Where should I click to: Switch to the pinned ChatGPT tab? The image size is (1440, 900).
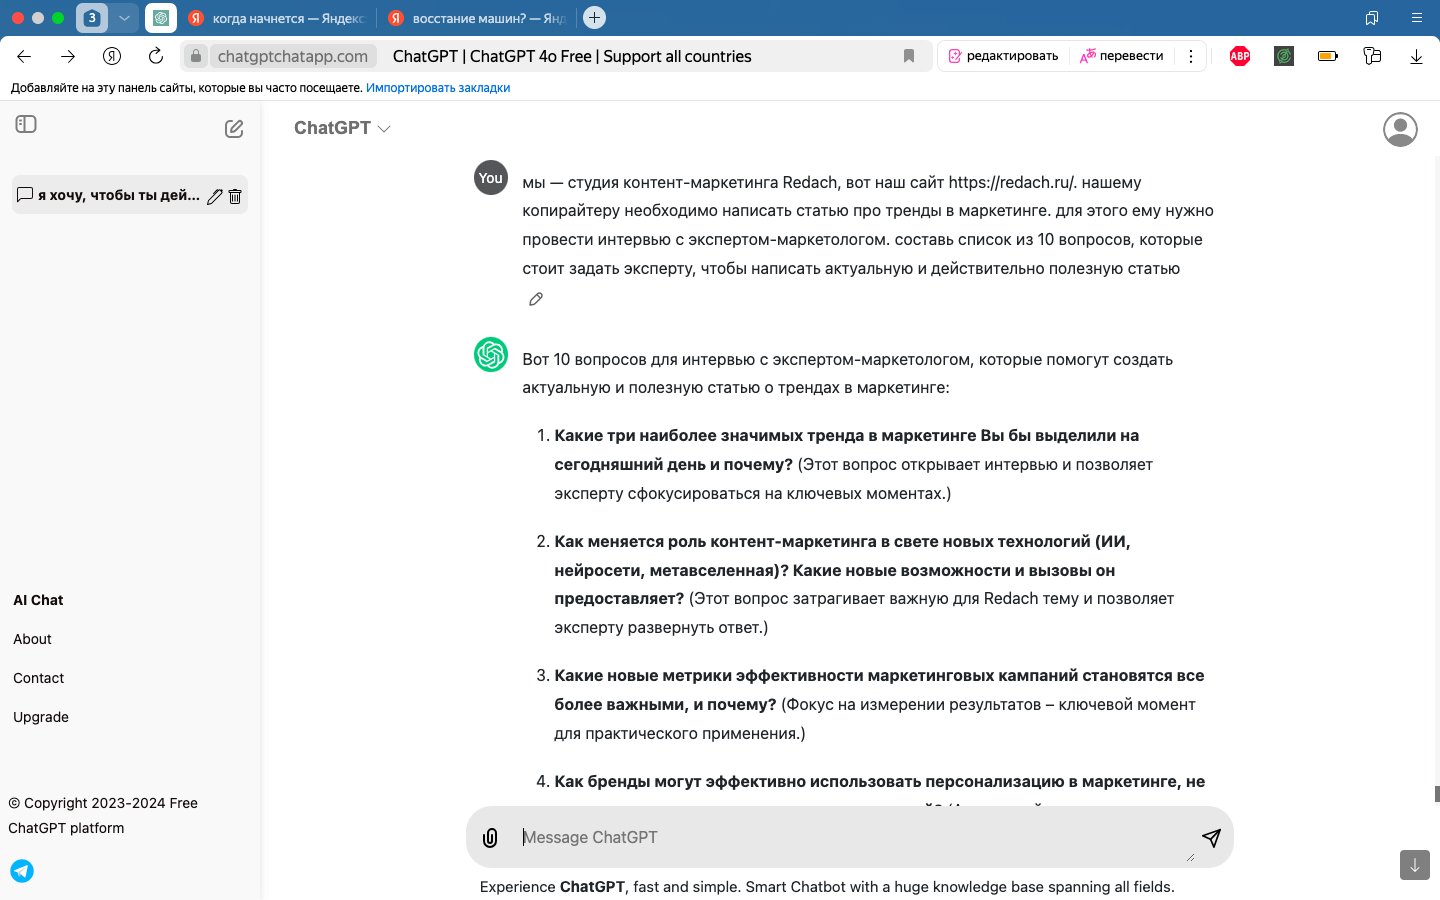(x=161, y=18)
